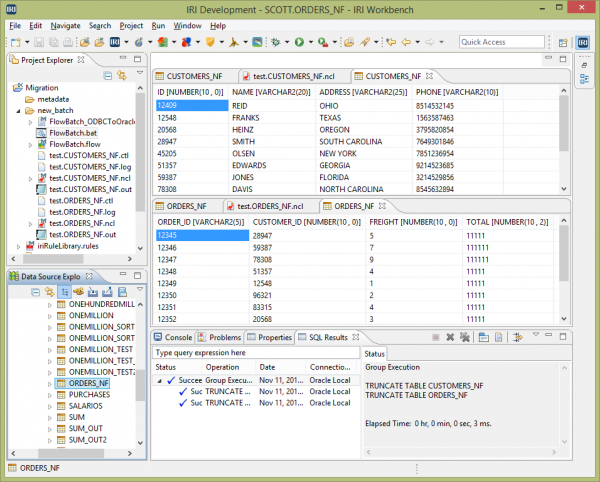Toggle Link with Editor in Project Explorer
Image resolution: width=600 pixels, height=482 pixels.
122,76
